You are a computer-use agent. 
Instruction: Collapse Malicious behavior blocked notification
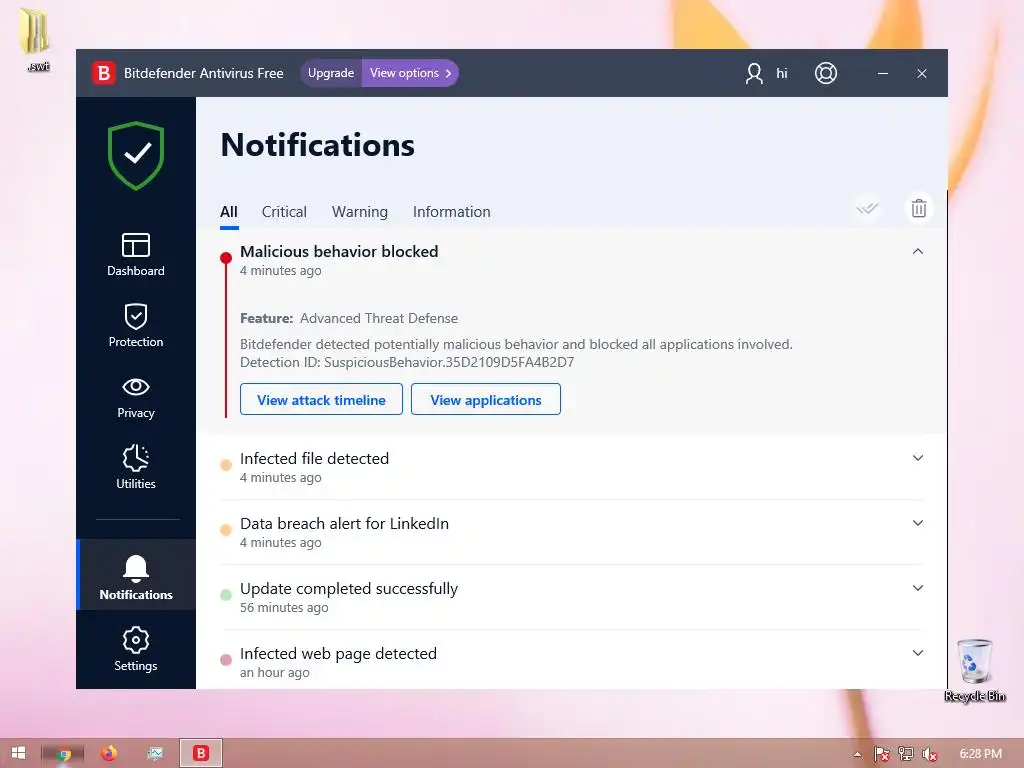(918, 251)
